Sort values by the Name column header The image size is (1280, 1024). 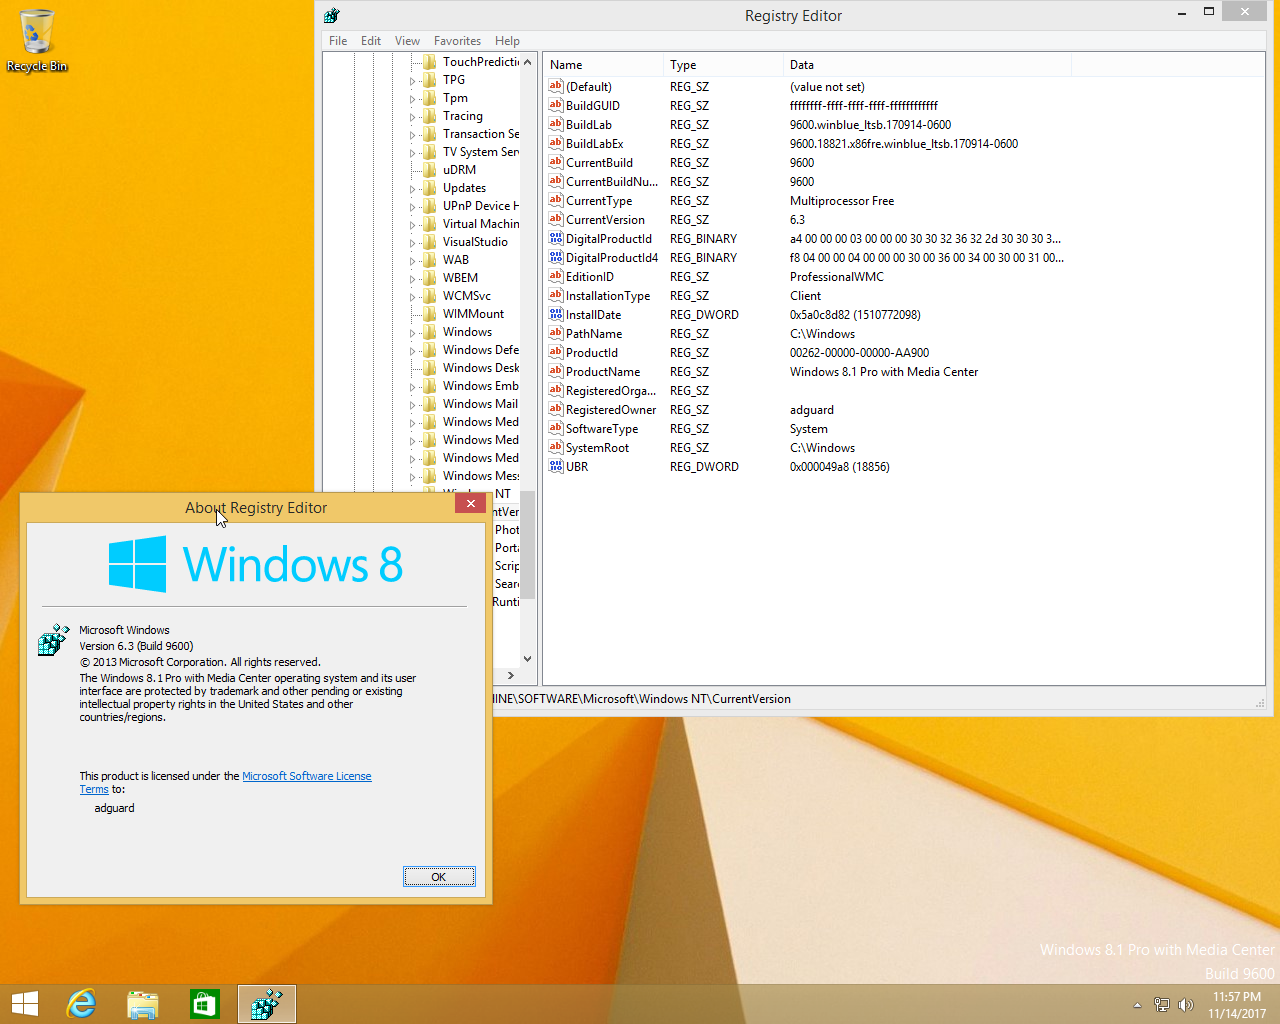(602, 65)
